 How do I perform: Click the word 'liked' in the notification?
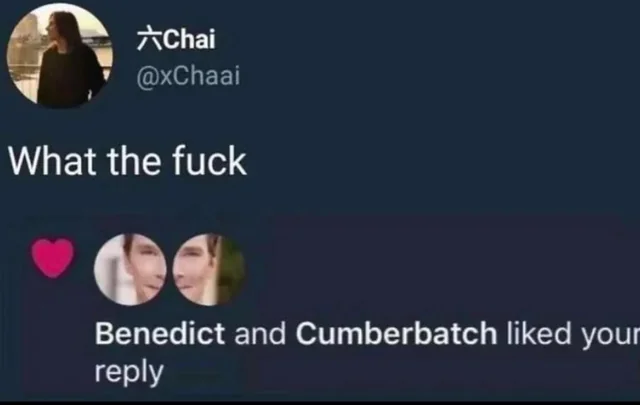[x=539, y=334]
